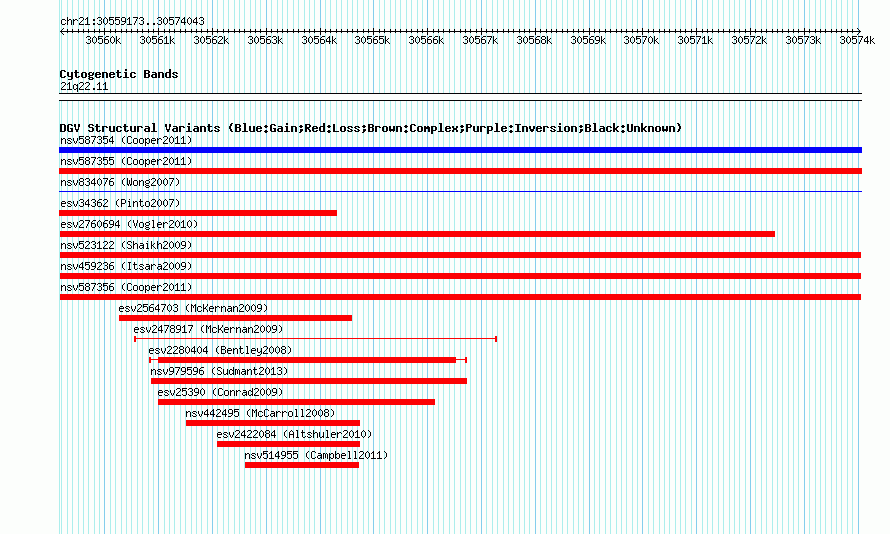Click the 30566k ruler mark
Screen dimensions: 890x534
point(426,40)
